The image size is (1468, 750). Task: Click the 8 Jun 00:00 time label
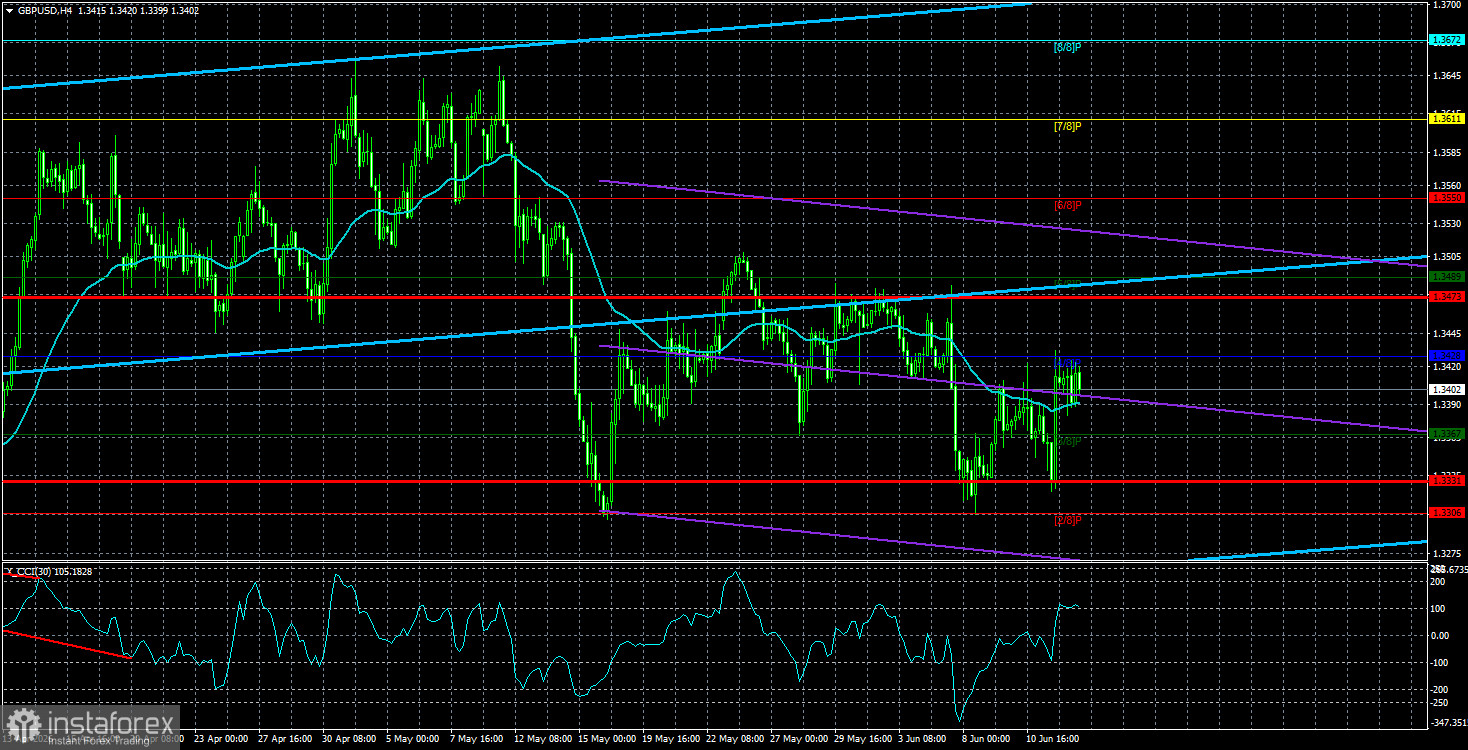(x=988, y=741)
